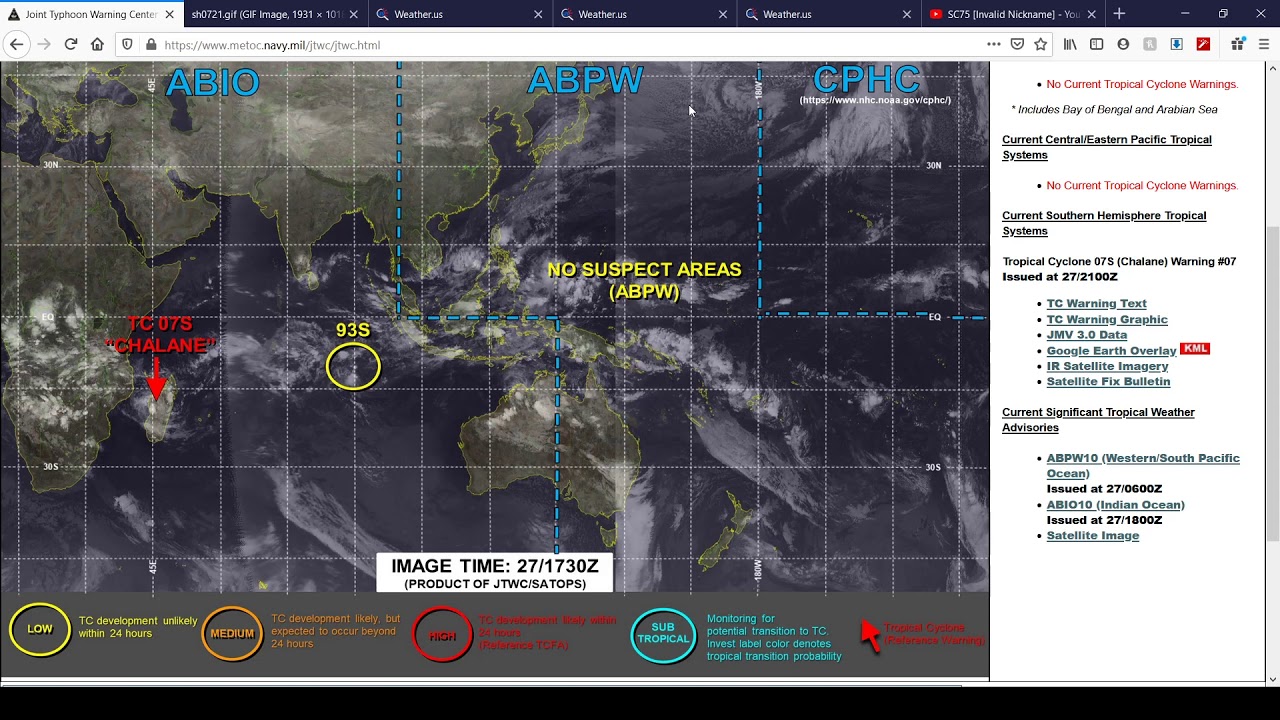Click the 93S yellow circle on map
Viewport: 1280px width, 720px height.
[353, 366]
